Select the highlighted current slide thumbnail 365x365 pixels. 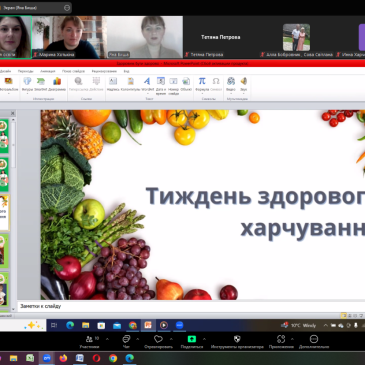4,213
